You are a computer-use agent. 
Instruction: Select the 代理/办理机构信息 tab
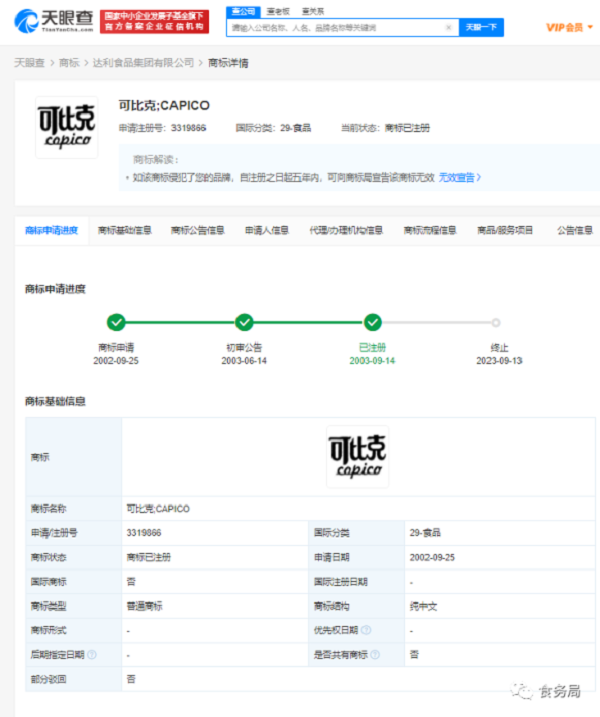point(346,230)
